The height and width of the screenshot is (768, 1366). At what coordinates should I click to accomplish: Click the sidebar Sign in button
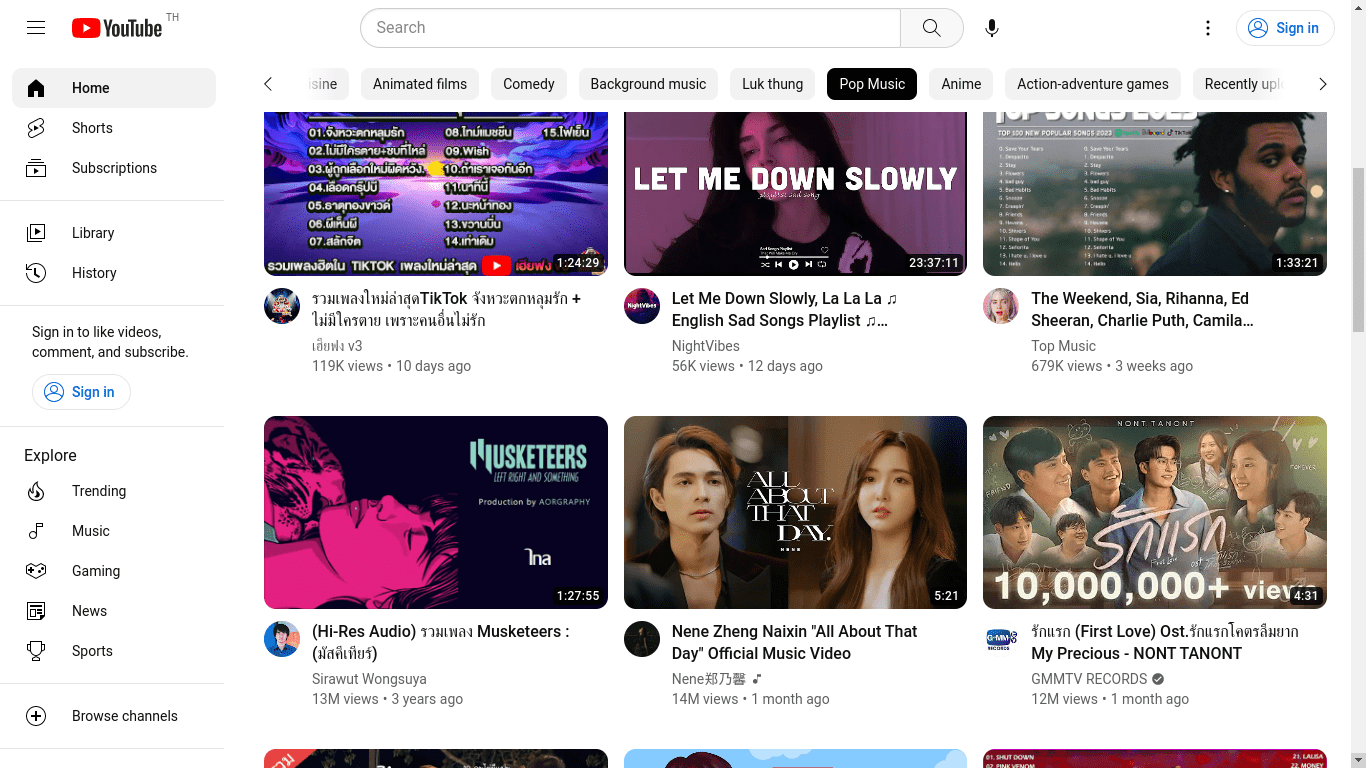point(81,392)
